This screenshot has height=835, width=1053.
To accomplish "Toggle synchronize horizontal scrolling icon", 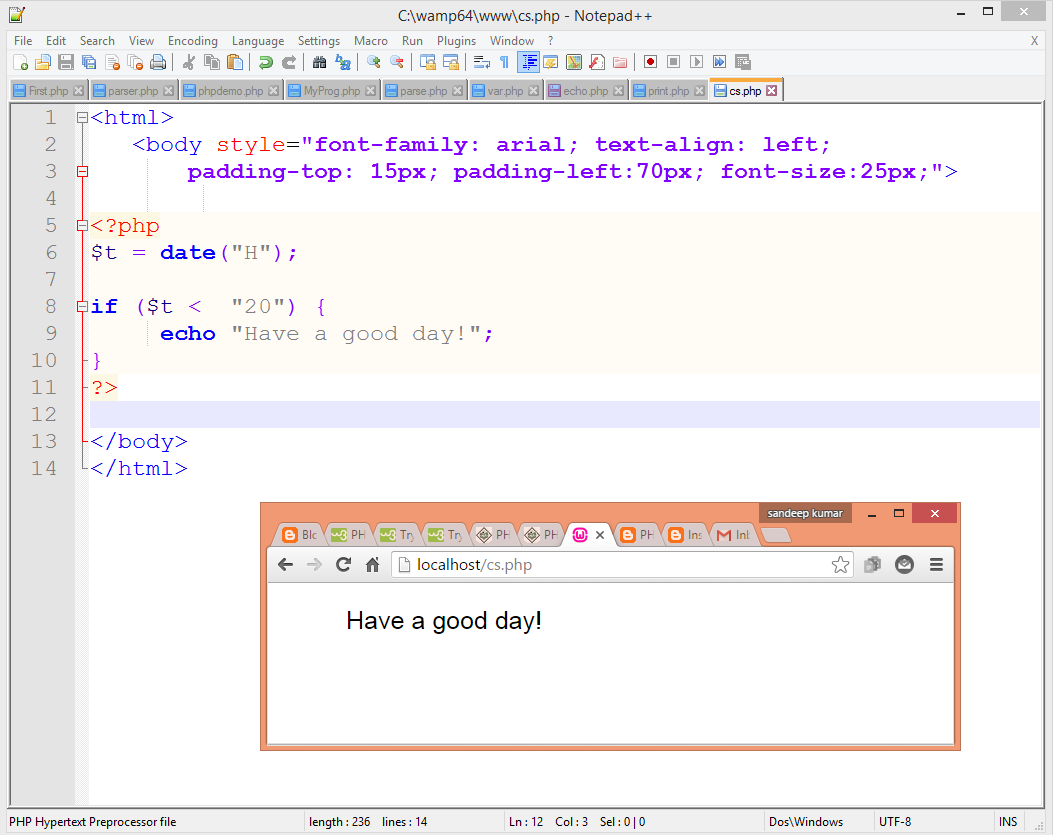I will pos(451,62).
